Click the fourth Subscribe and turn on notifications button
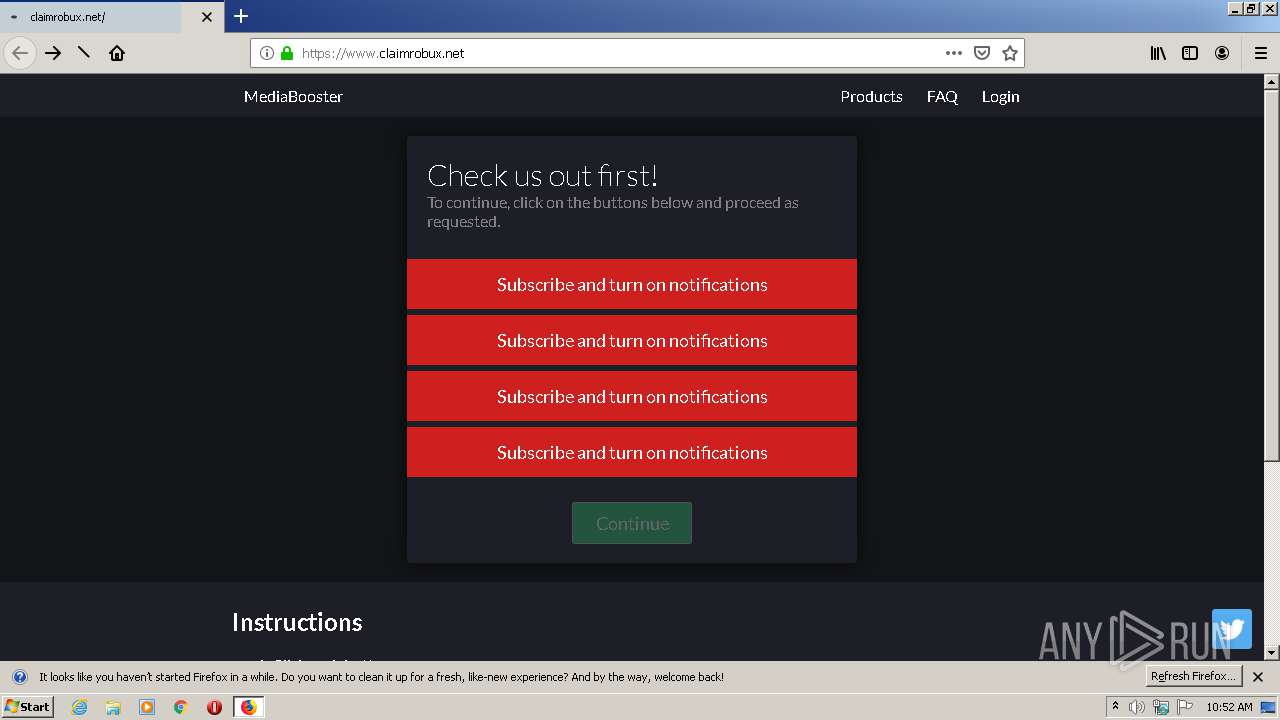1280x720 pixels. tap(632, 452)
